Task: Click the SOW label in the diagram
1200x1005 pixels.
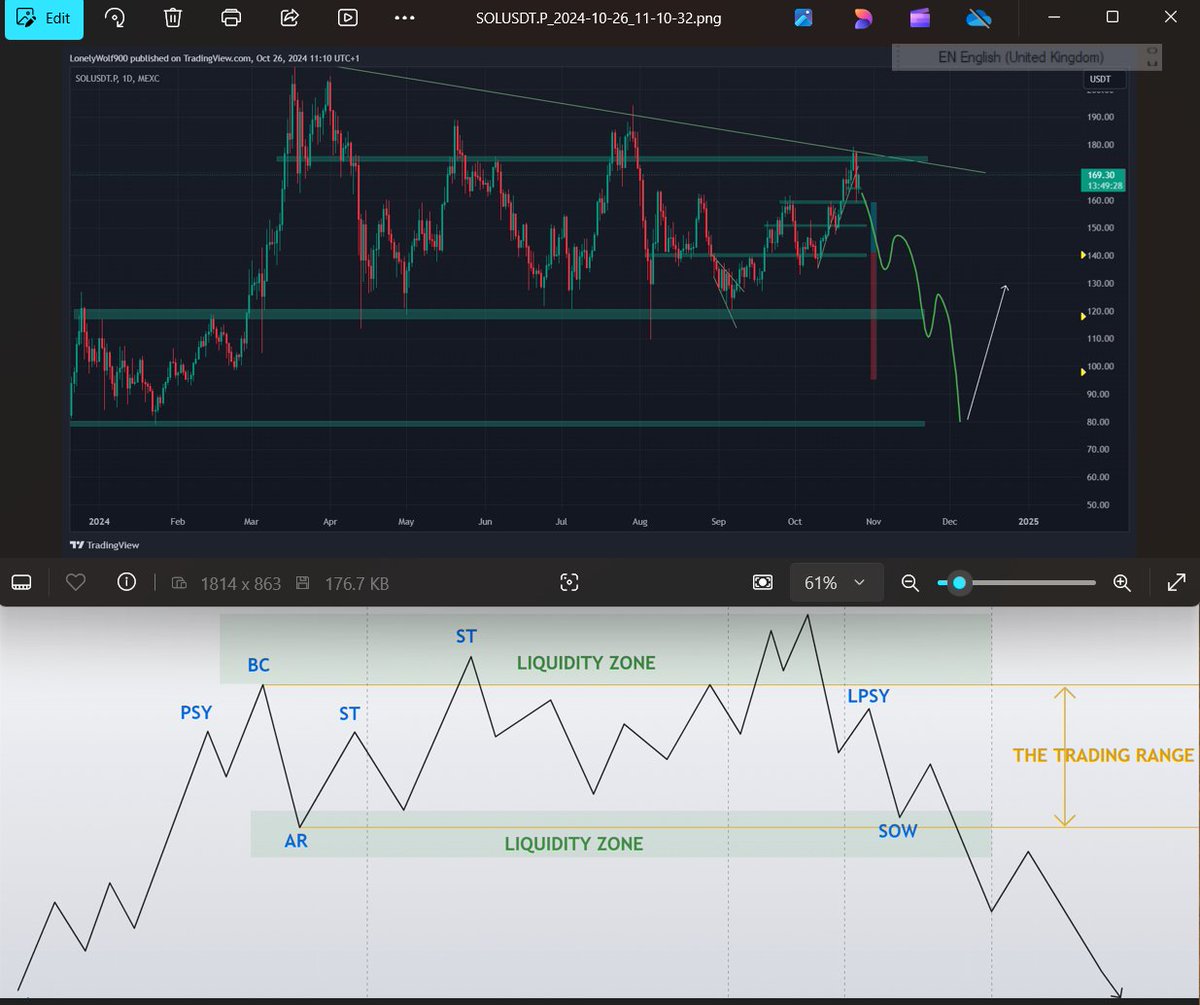Action: point(897,831)
